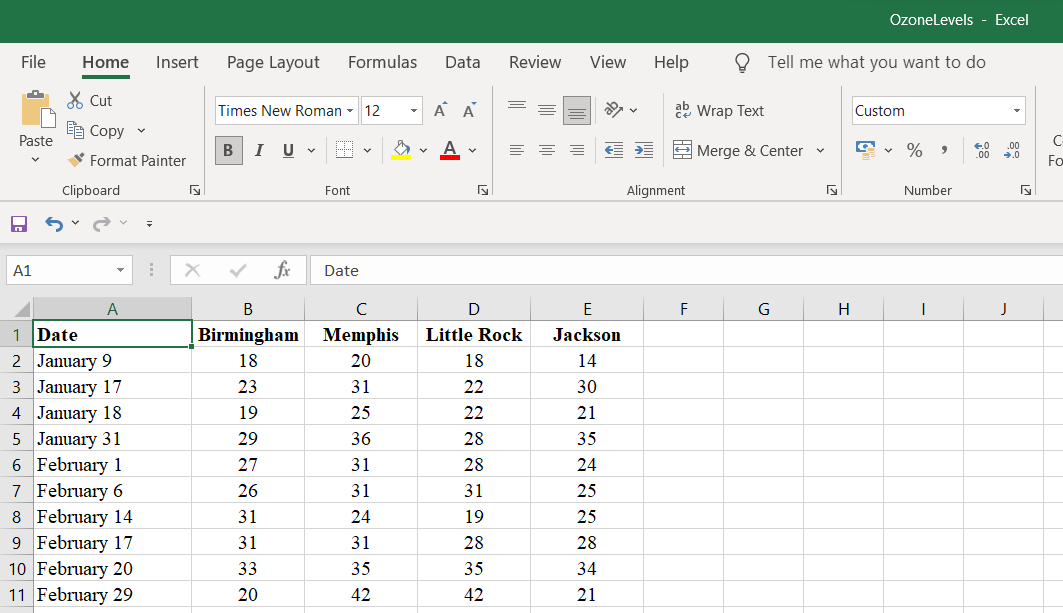Open the font name dropdown
This screenshot has width=1063, height=613.
(x=350, y=111)
